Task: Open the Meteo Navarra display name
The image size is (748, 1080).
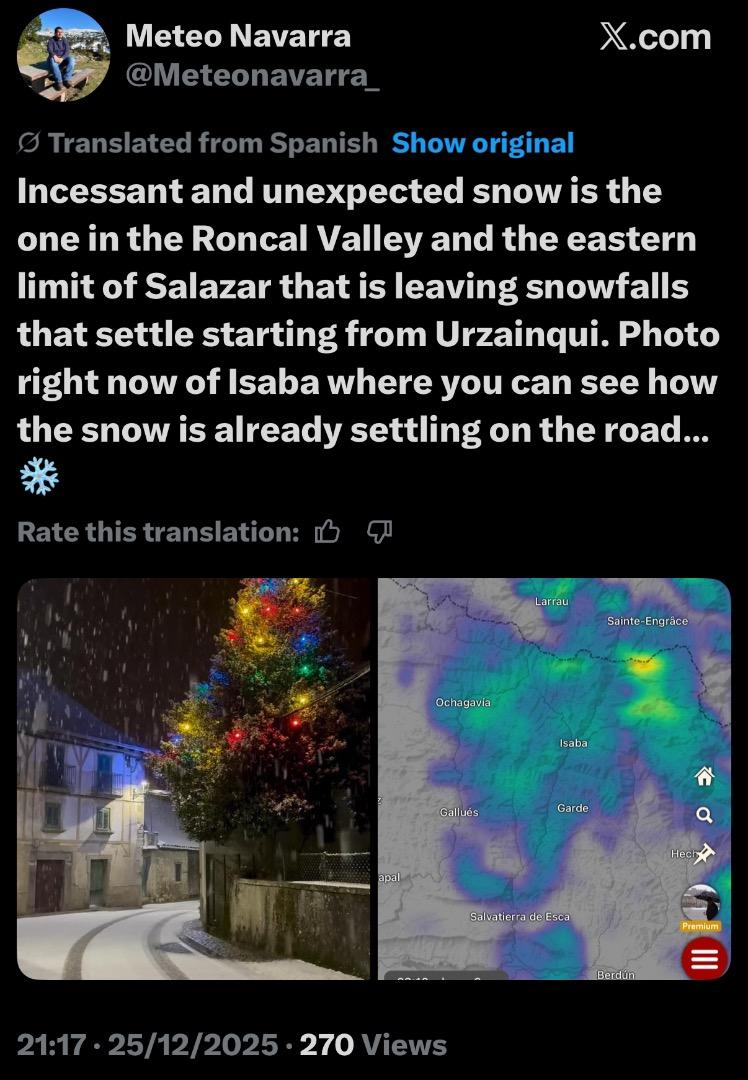Action: pos(238,36)
